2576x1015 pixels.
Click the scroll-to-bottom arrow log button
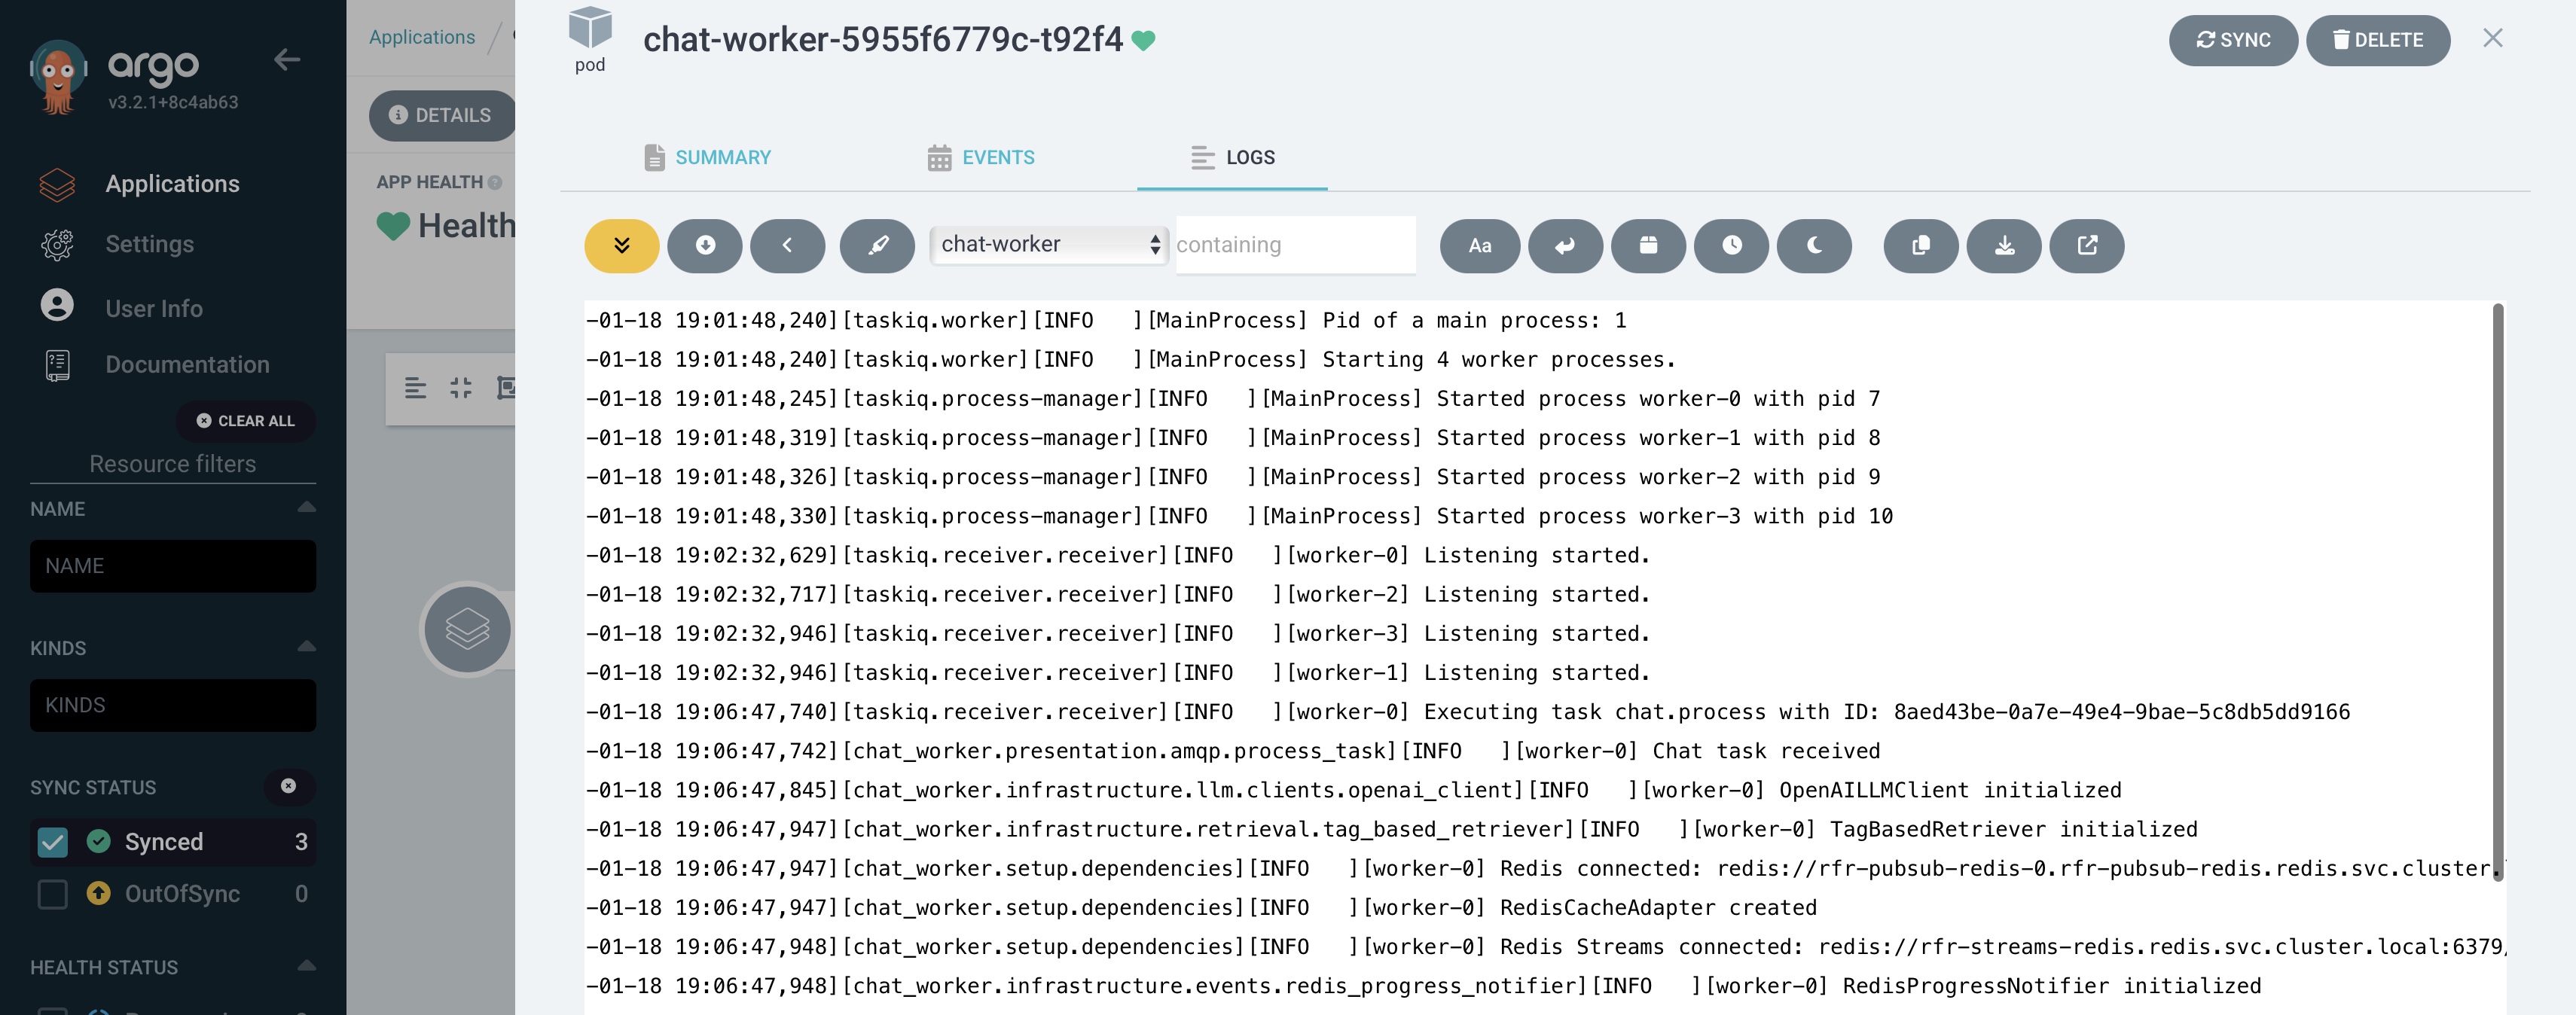705,246
